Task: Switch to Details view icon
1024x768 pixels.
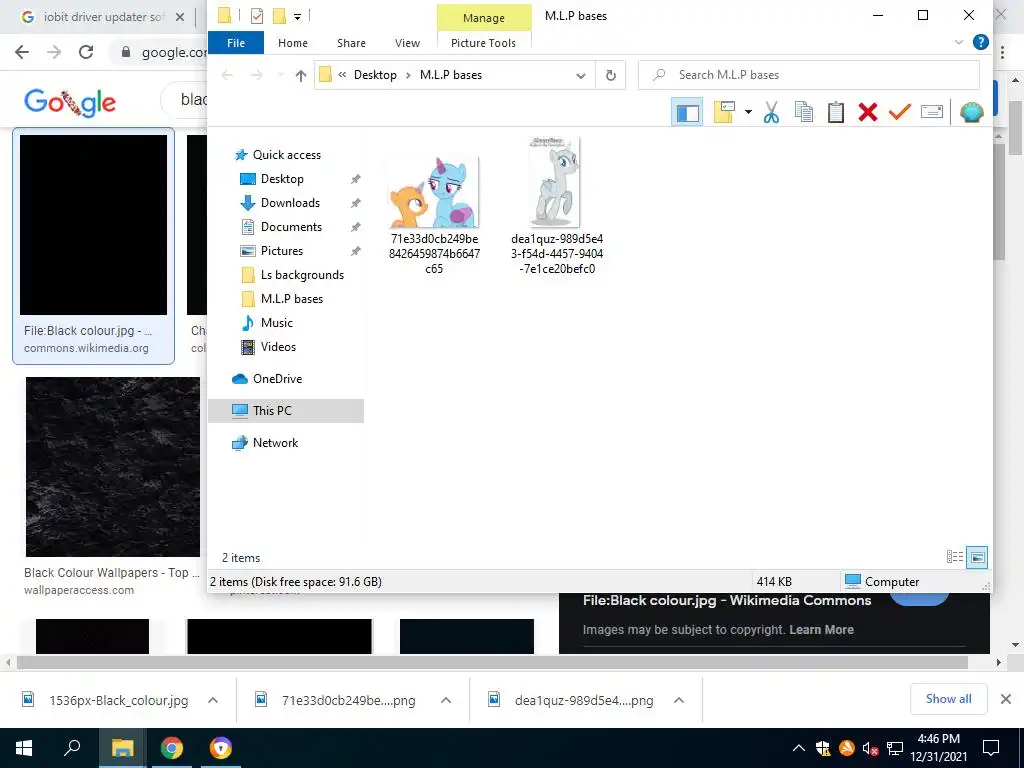Action: (x=955, y=557)
